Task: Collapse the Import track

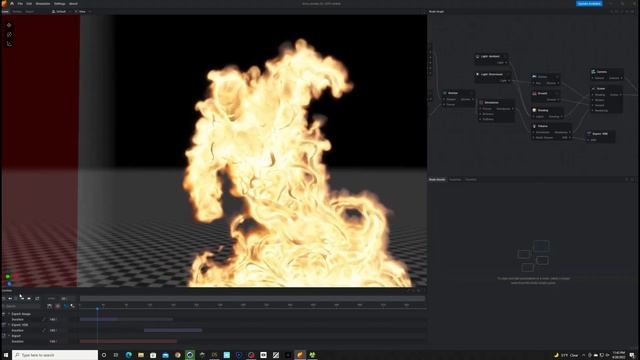Action: tap(9, 336)
